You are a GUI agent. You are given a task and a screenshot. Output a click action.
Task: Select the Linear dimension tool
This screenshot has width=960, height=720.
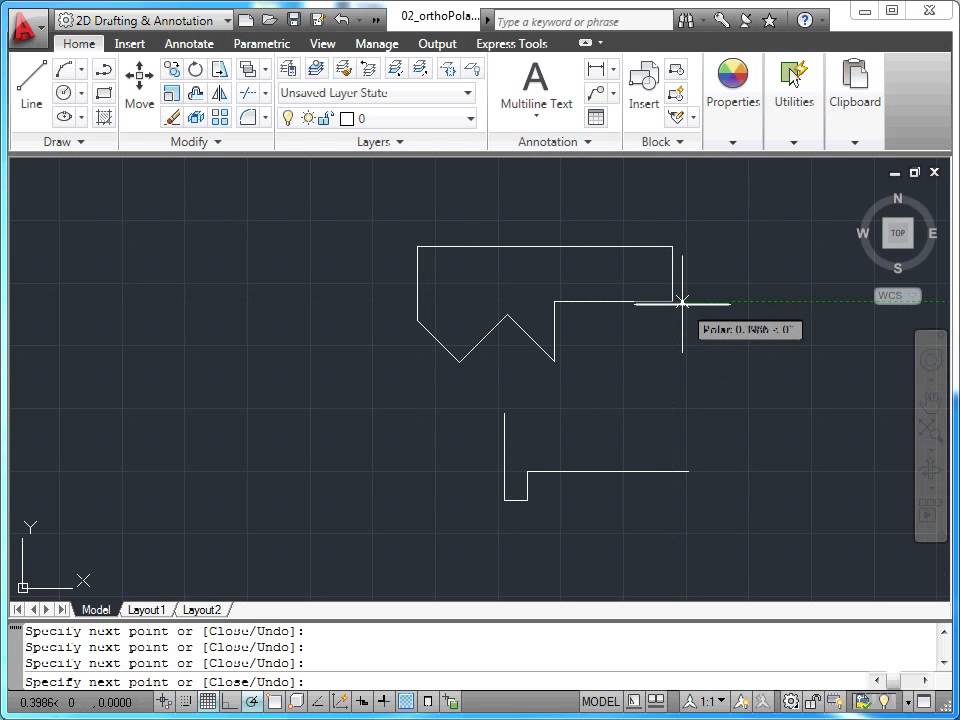595,69
